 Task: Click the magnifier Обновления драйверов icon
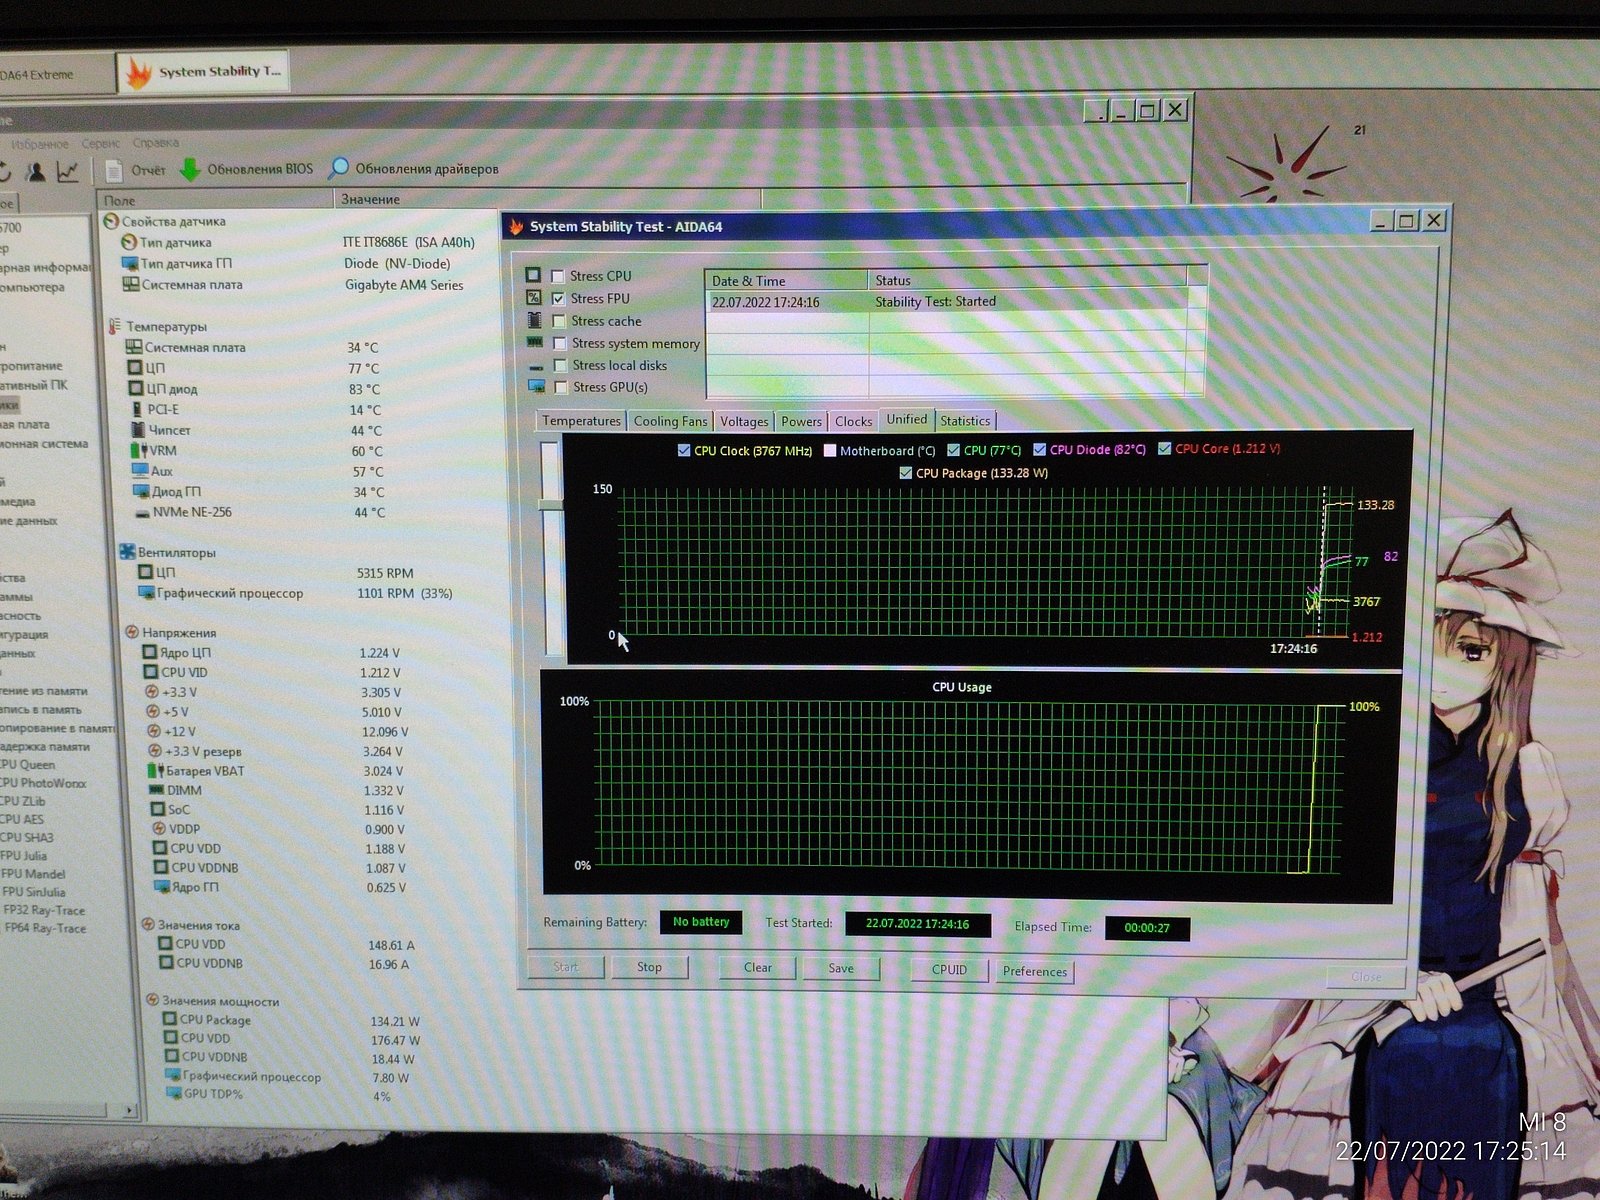[x=339, y=168]
